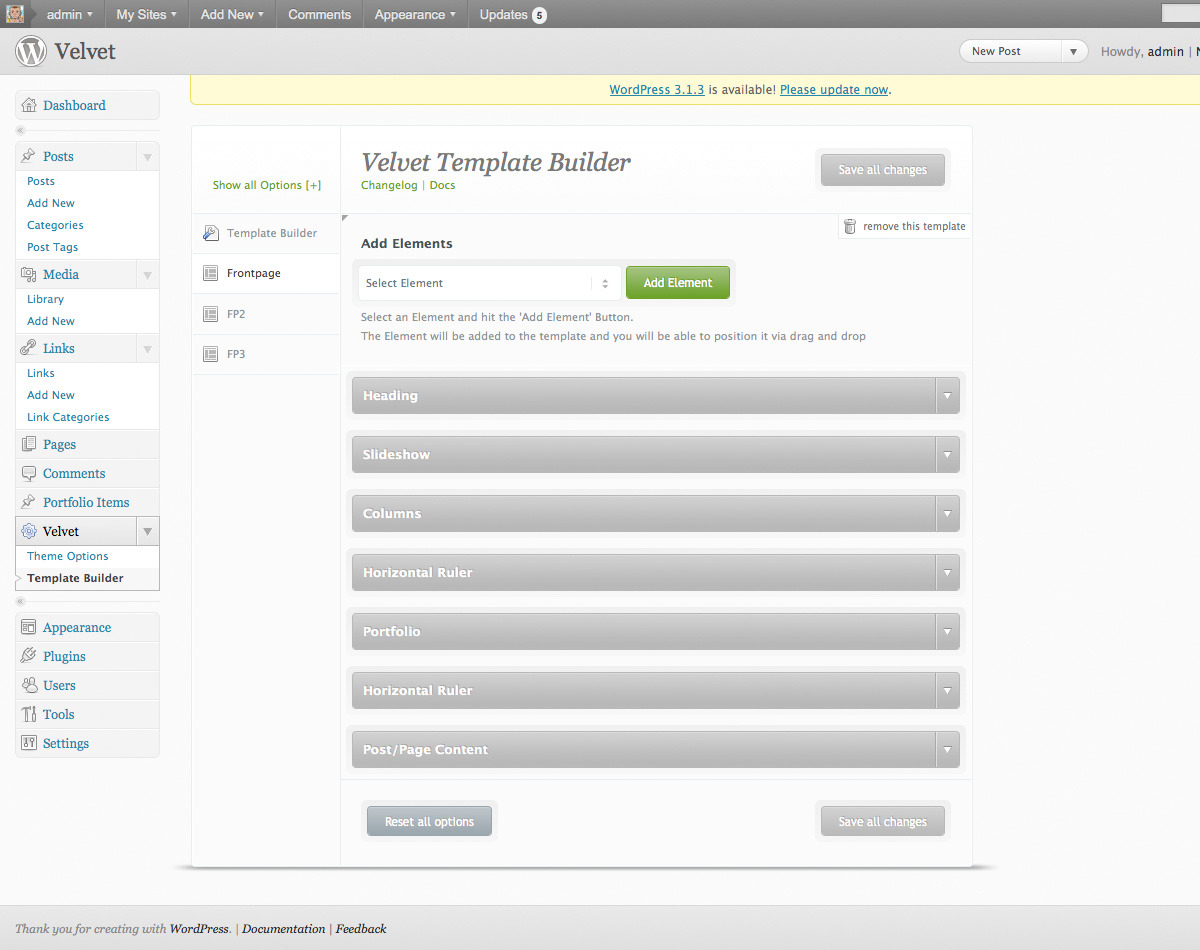This screenshot has height=950, width=1200.
Task: Click the admin avatar in the top bar
Action: tap(15, 14)
